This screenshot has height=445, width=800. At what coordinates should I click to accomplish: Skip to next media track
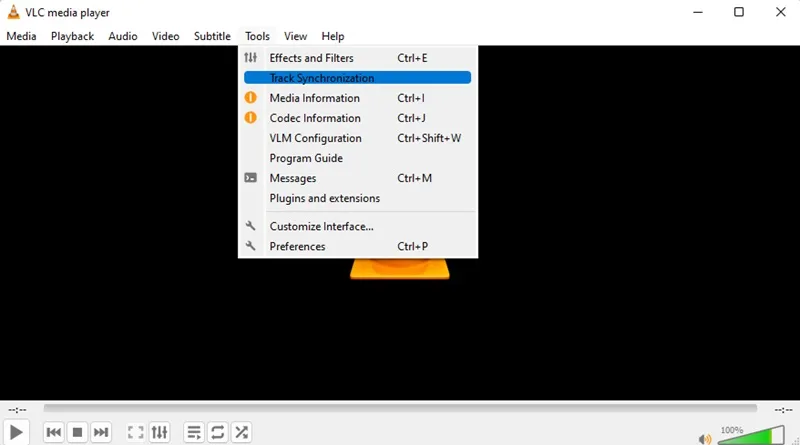click(x=101, y=432)
